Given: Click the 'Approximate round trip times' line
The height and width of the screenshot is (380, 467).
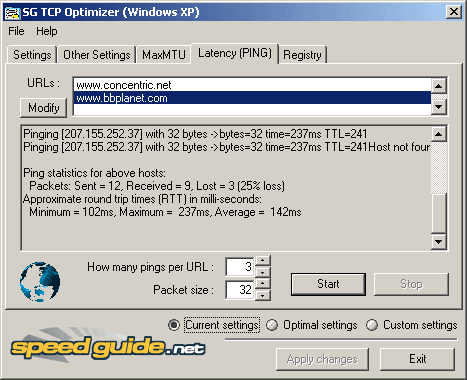Looking at the screenshot, I should pos(142,199).
